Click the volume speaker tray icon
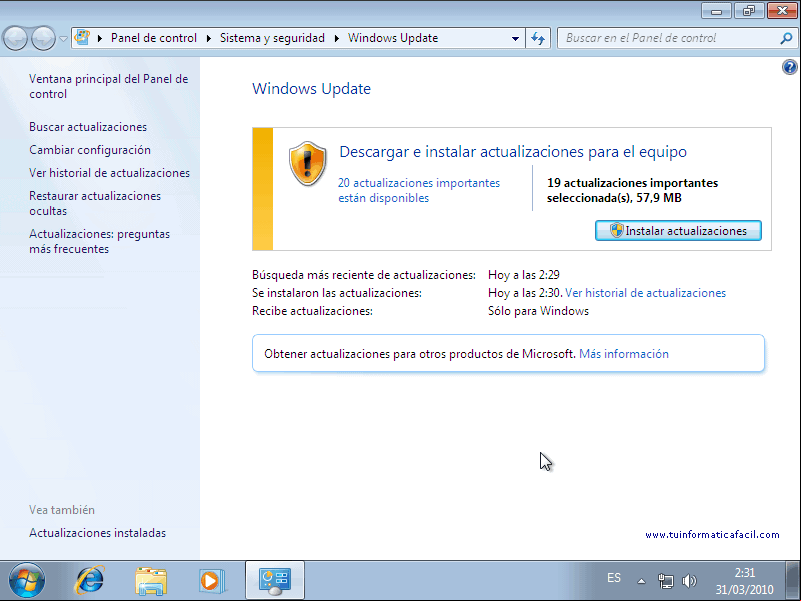This screenshot has width=801, height=601. [689, 581]
